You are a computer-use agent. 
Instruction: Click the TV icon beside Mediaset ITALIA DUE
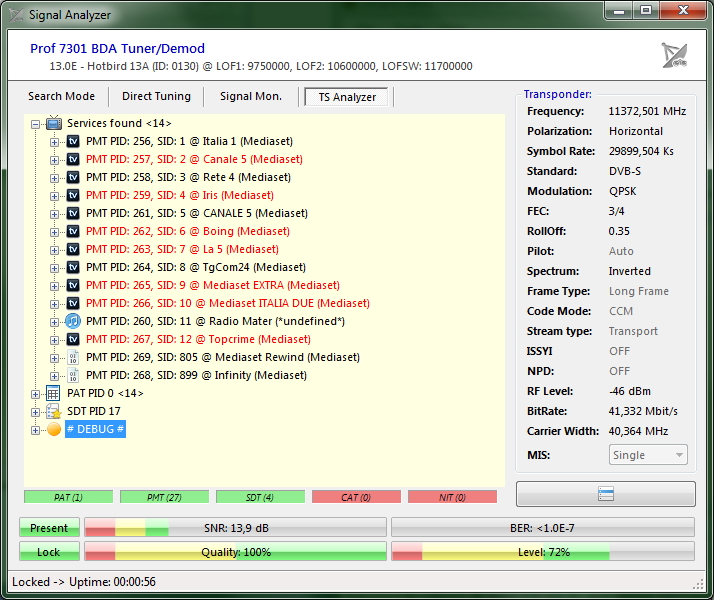(73, 303)
